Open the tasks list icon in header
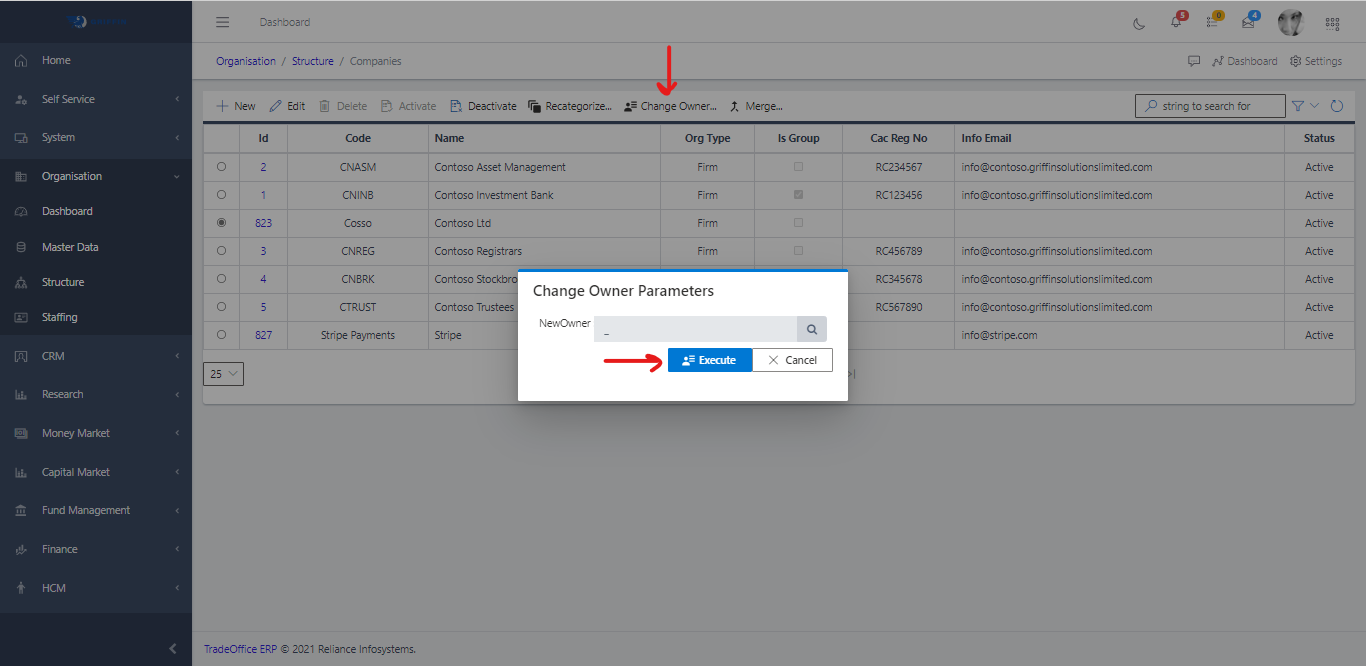 point(1212,23)
